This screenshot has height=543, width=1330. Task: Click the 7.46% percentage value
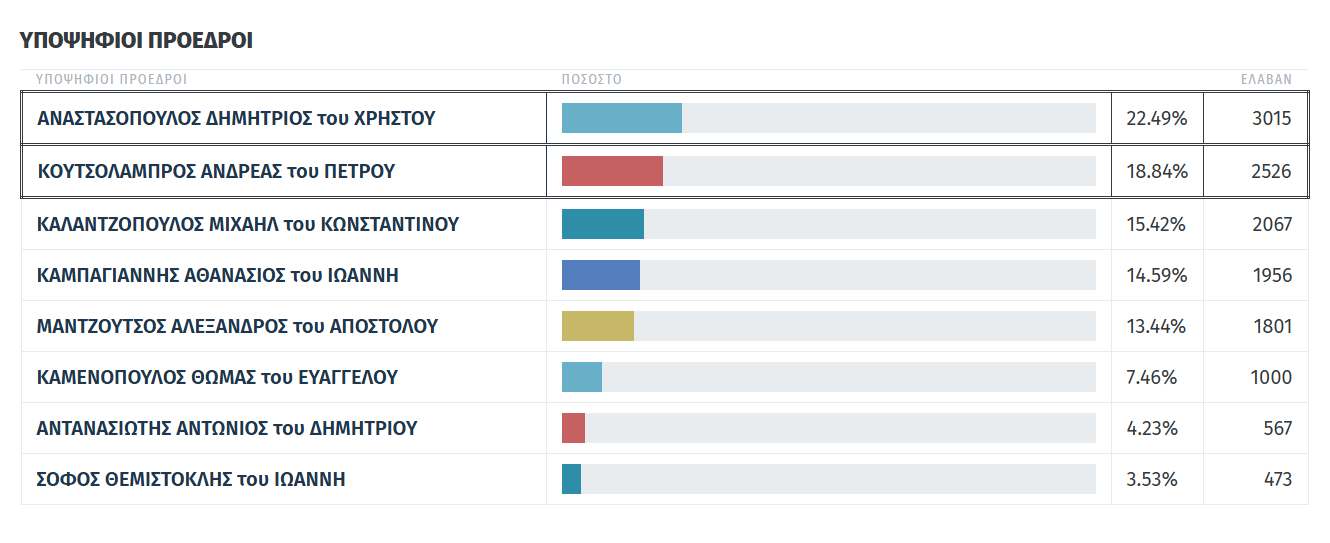pos(1152,377)
